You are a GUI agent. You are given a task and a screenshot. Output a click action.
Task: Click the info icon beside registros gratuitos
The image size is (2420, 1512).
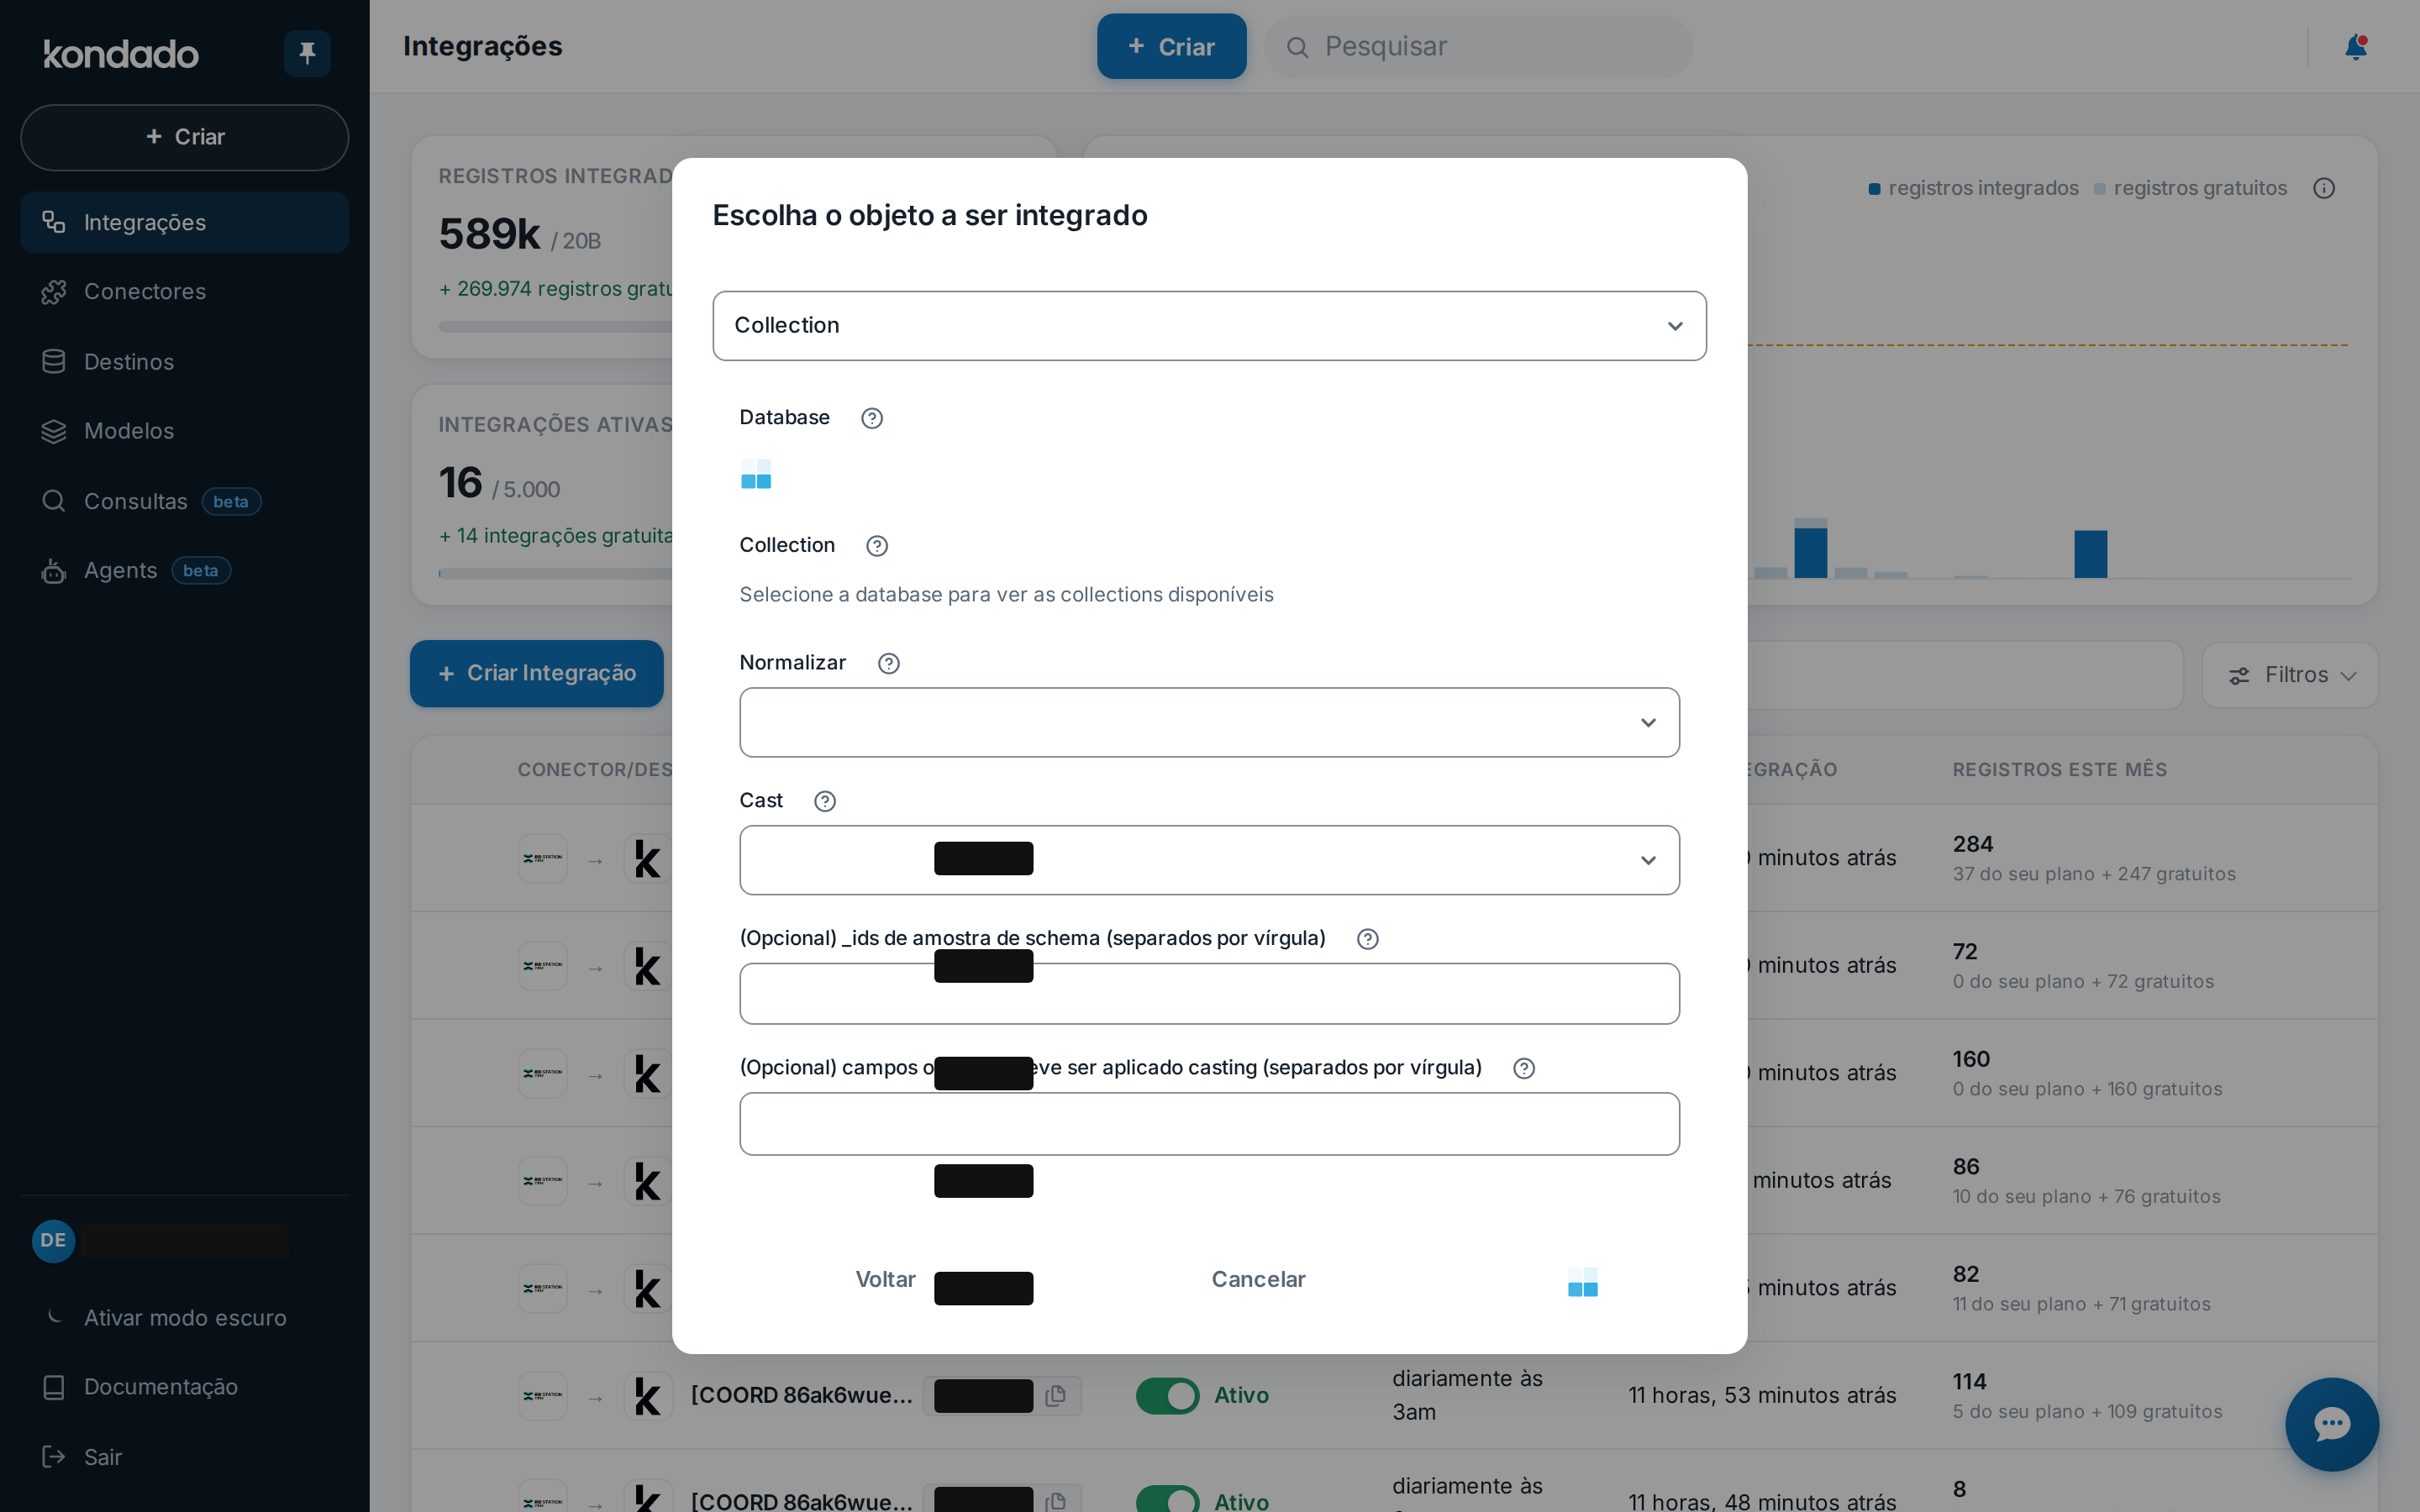click(x=2324, y=188)
